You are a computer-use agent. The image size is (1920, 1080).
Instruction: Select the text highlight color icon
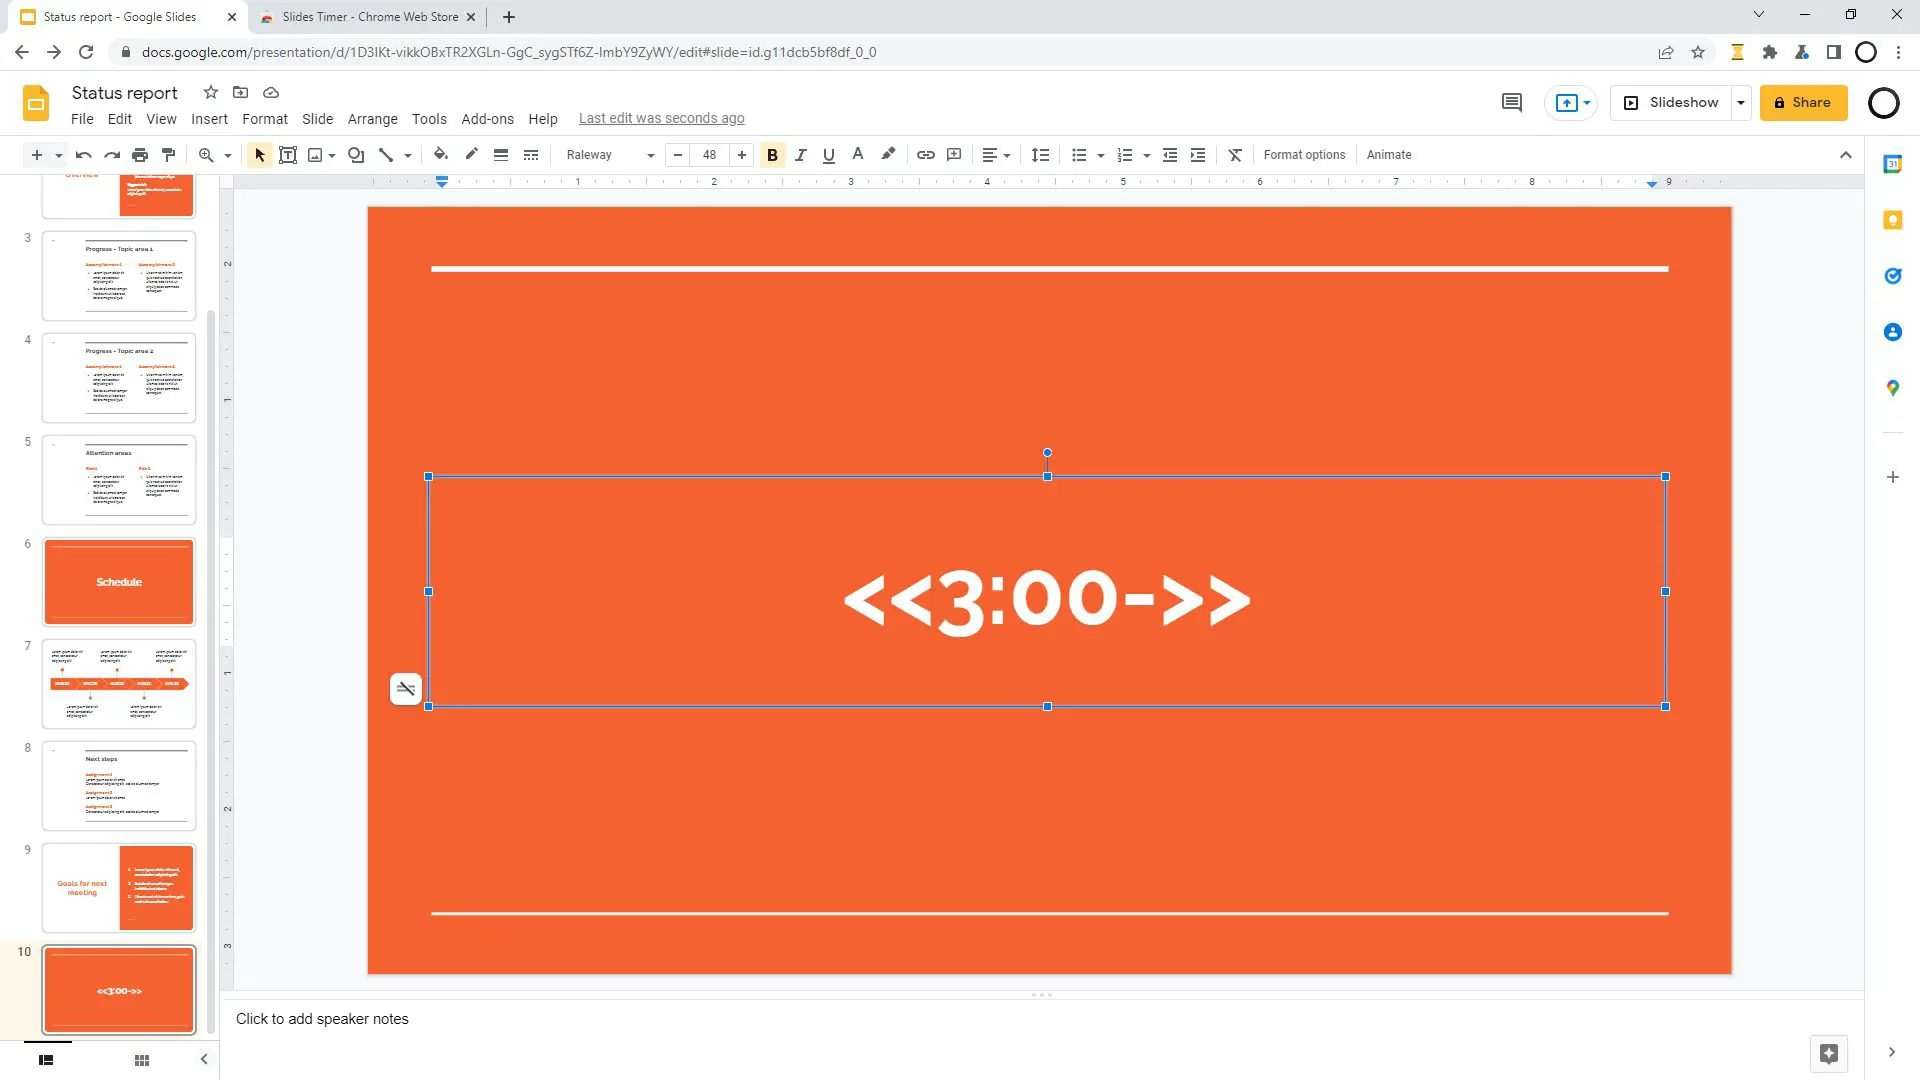coord(889,154)
